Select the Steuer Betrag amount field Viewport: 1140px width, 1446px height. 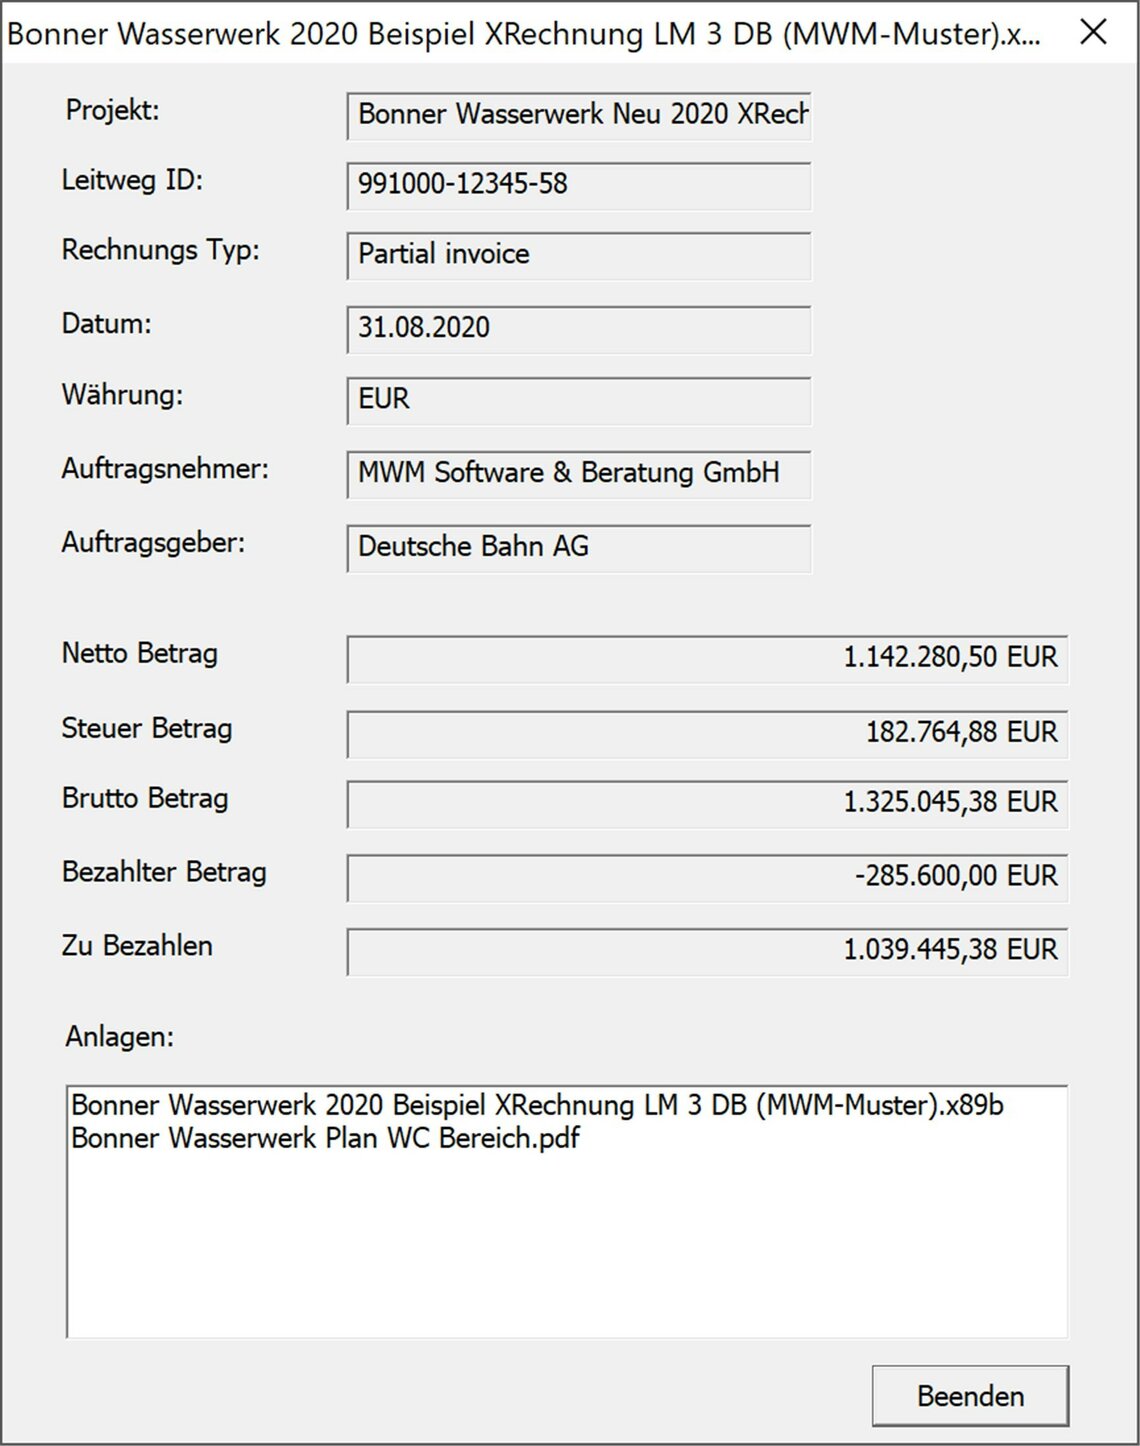point(707,733)
